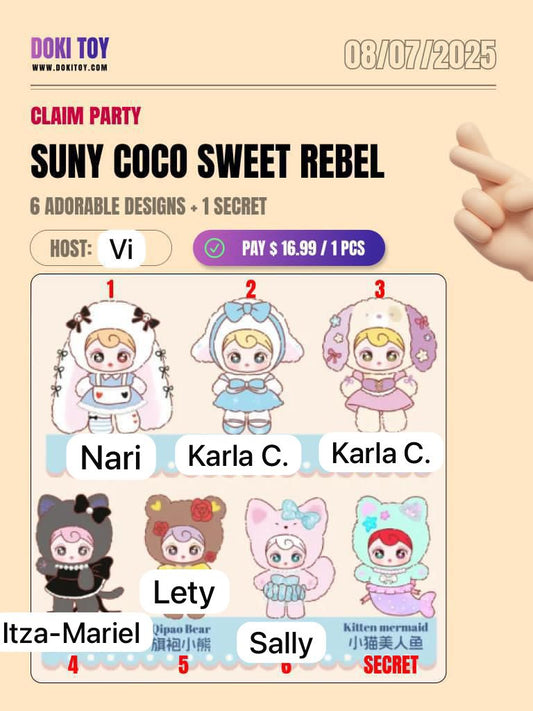Click the Lety name label
Image resolution: width=533 pixels, height=711 pixels.
(184, 592)
